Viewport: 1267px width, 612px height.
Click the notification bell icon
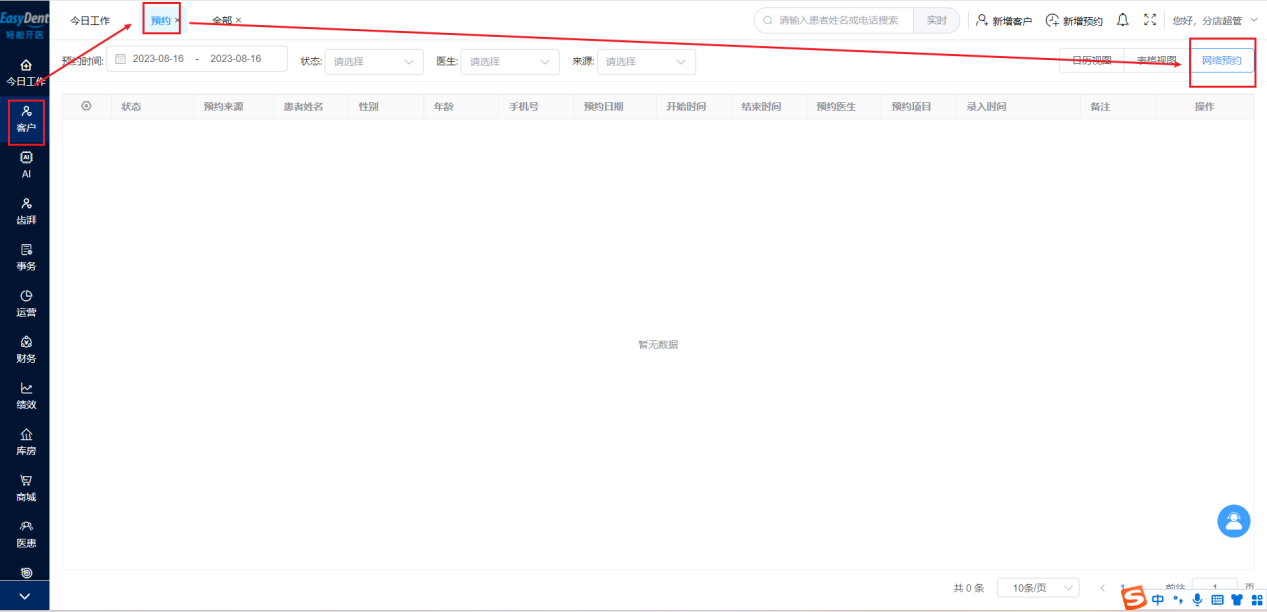(x=1123, y=20)
